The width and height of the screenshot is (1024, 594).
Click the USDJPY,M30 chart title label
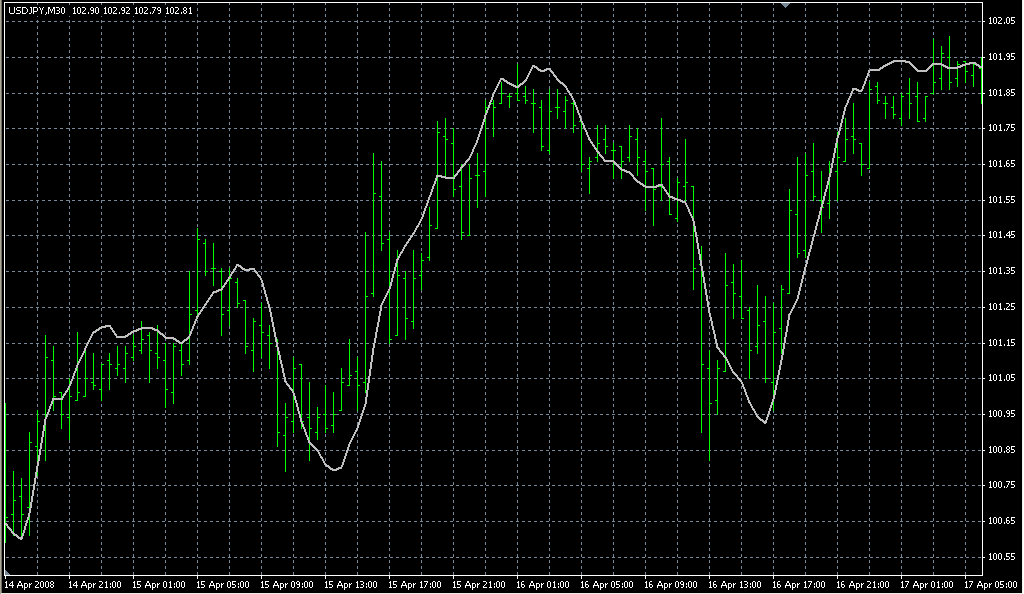point(37,11)
